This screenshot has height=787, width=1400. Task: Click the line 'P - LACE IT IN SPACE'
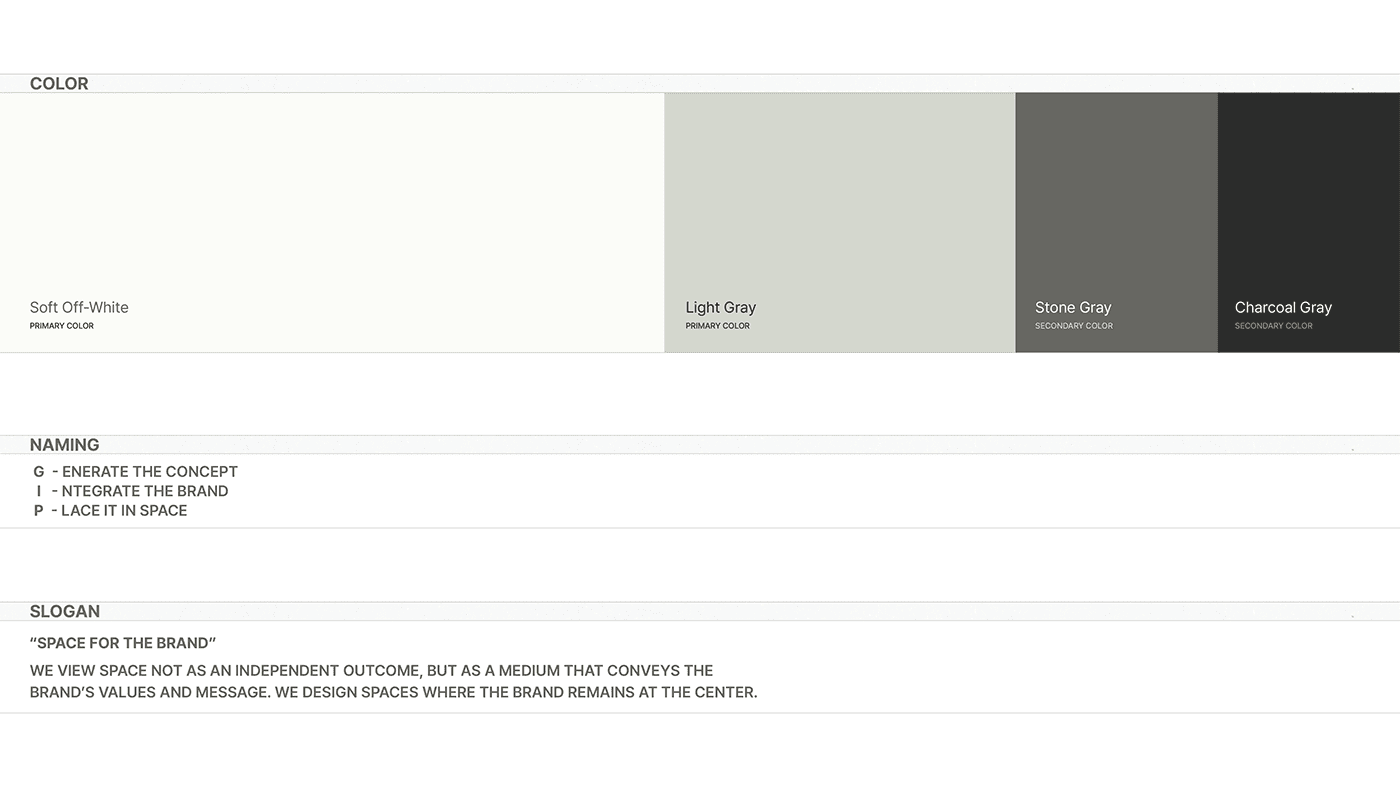click(111, 511)
